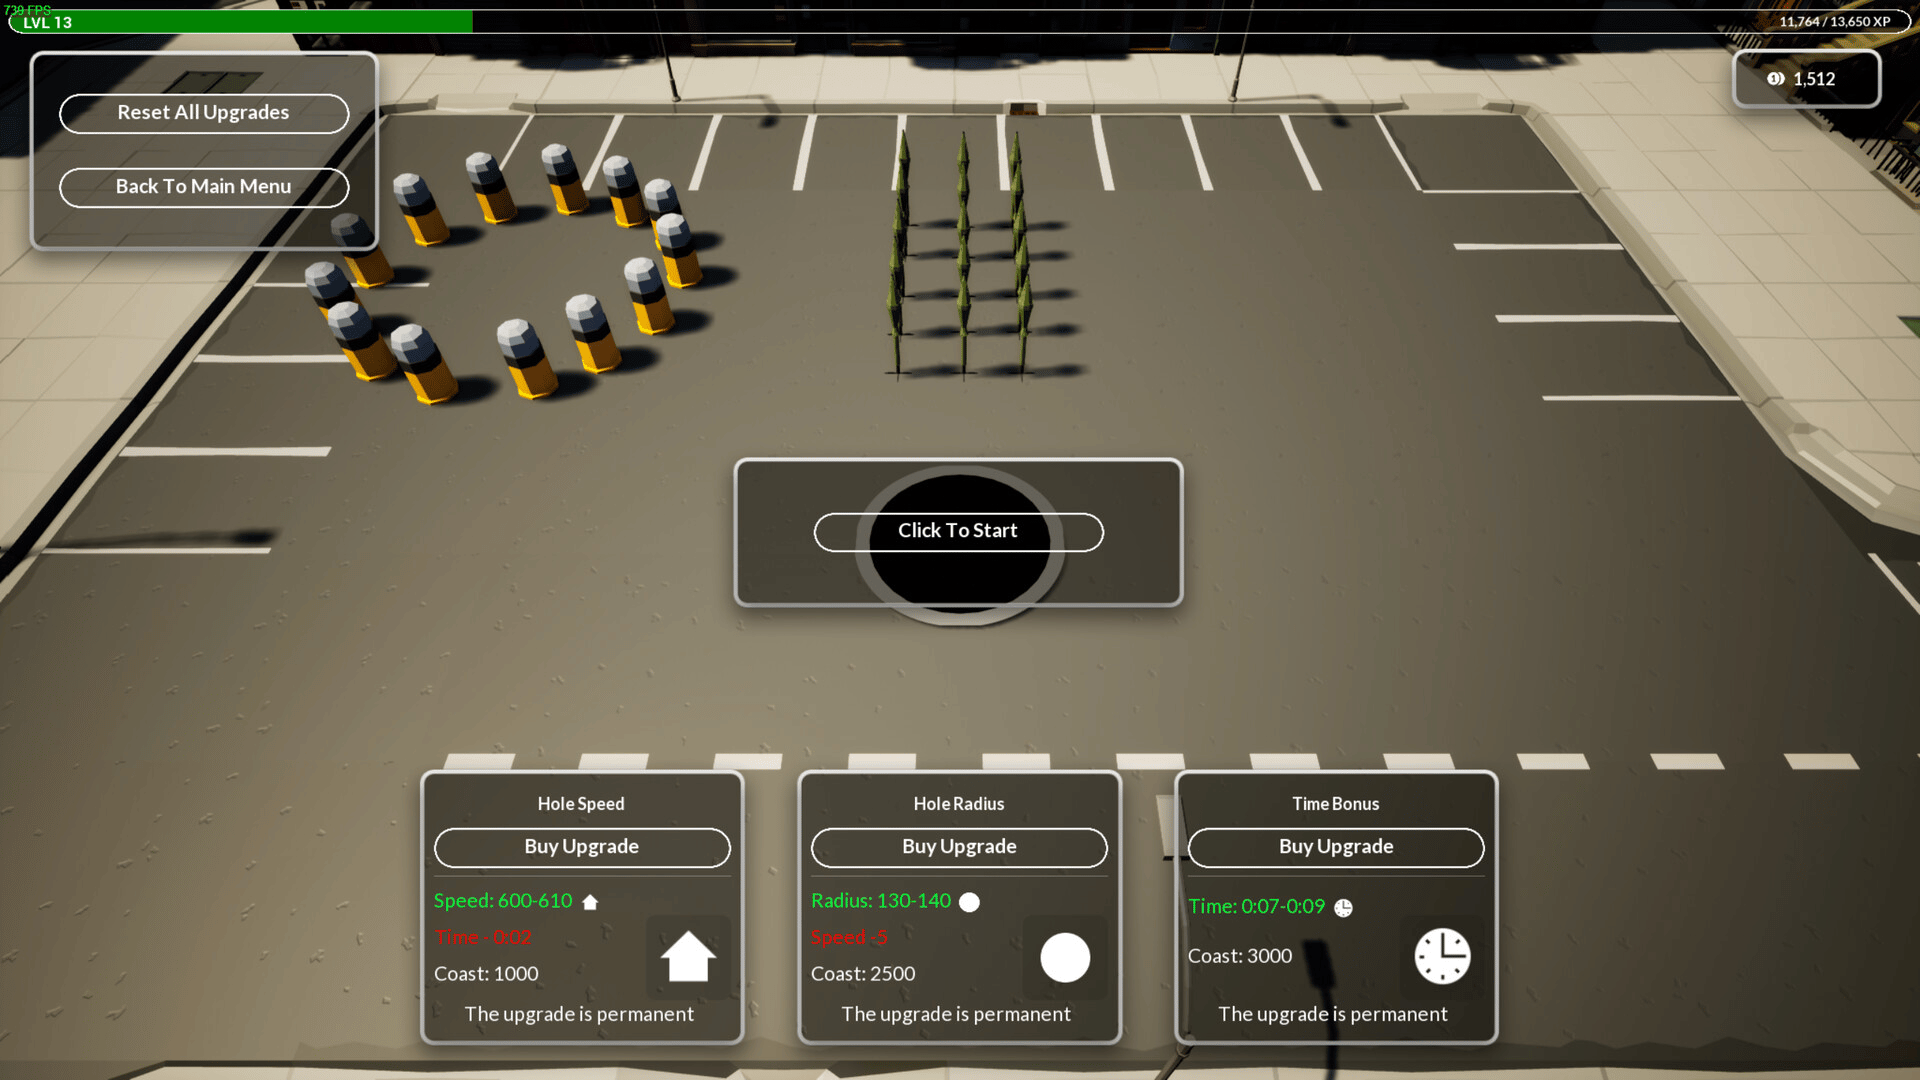1920x1080 pixels.
Task: Click the large clock icon in Time Bonus card
Action: (x=1442, y=956)
